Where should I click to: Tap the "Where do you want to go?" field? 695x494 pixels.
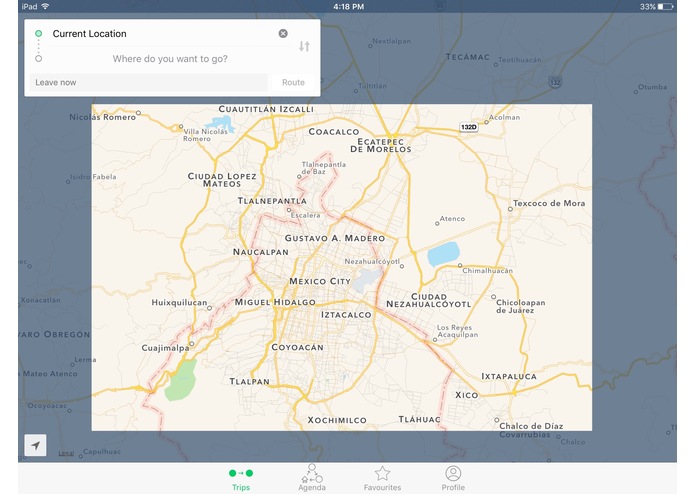tap(170, 59)
